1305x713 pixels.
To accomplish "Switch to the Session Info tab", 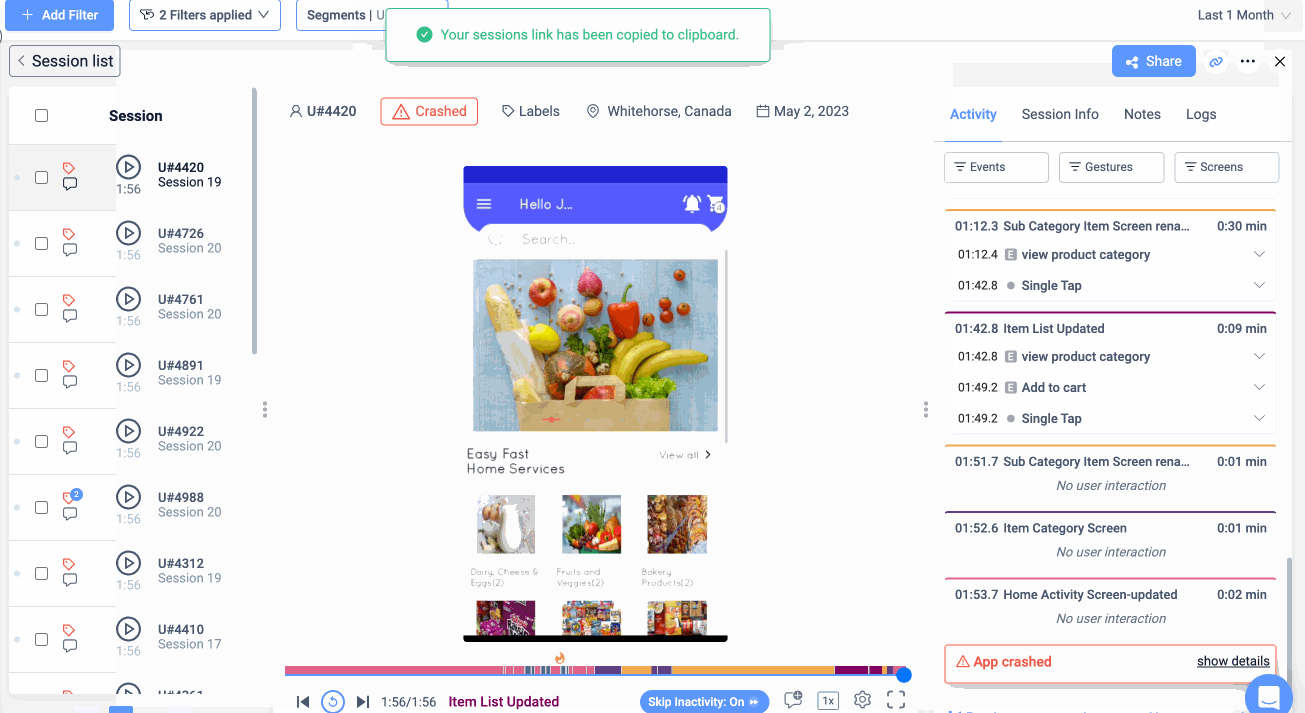I will (1059, 114).
